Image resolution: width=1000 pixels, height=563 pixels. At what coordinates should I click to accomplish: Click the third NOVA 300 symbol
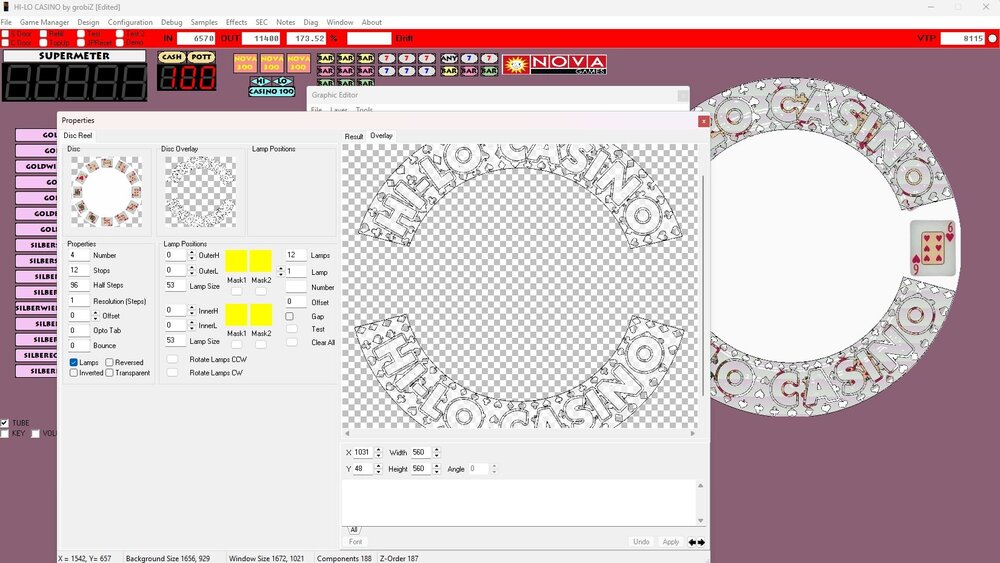tap(298, 62)
